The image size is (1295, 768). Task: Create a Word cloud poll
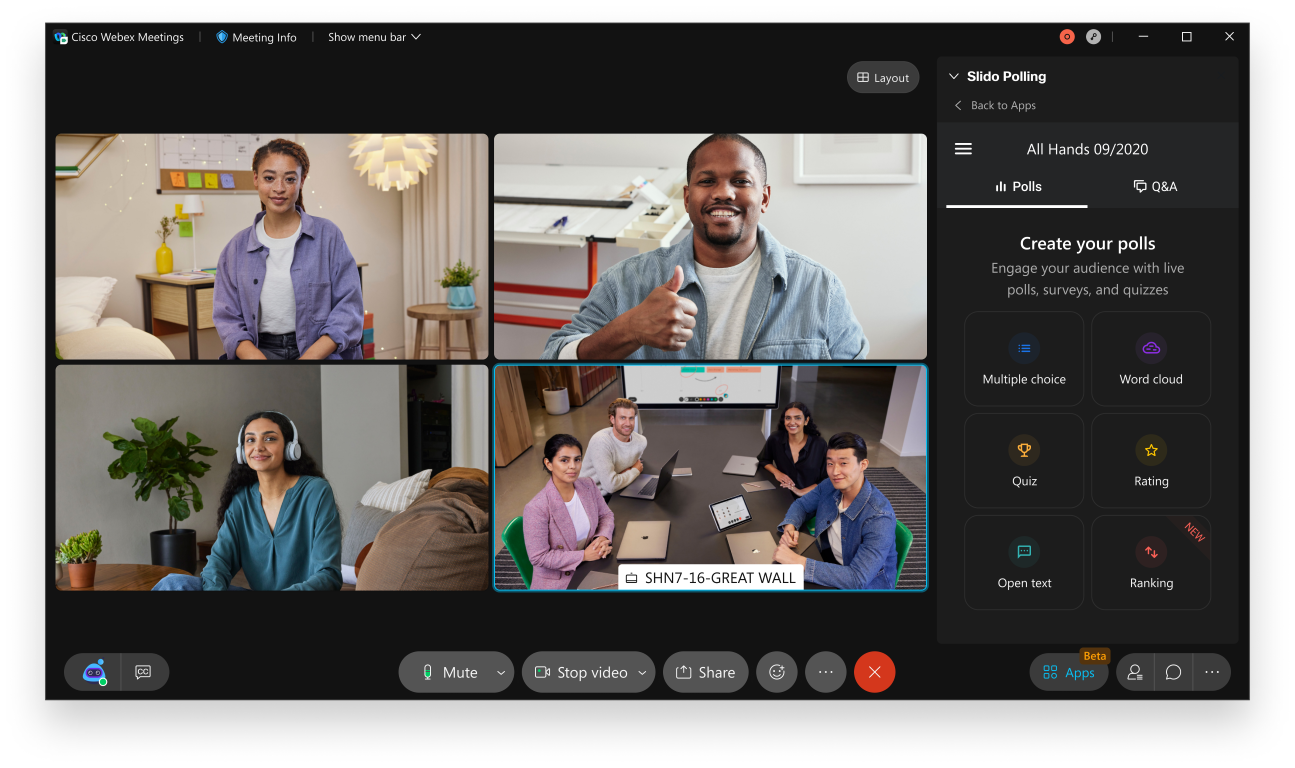[1151, 358]
